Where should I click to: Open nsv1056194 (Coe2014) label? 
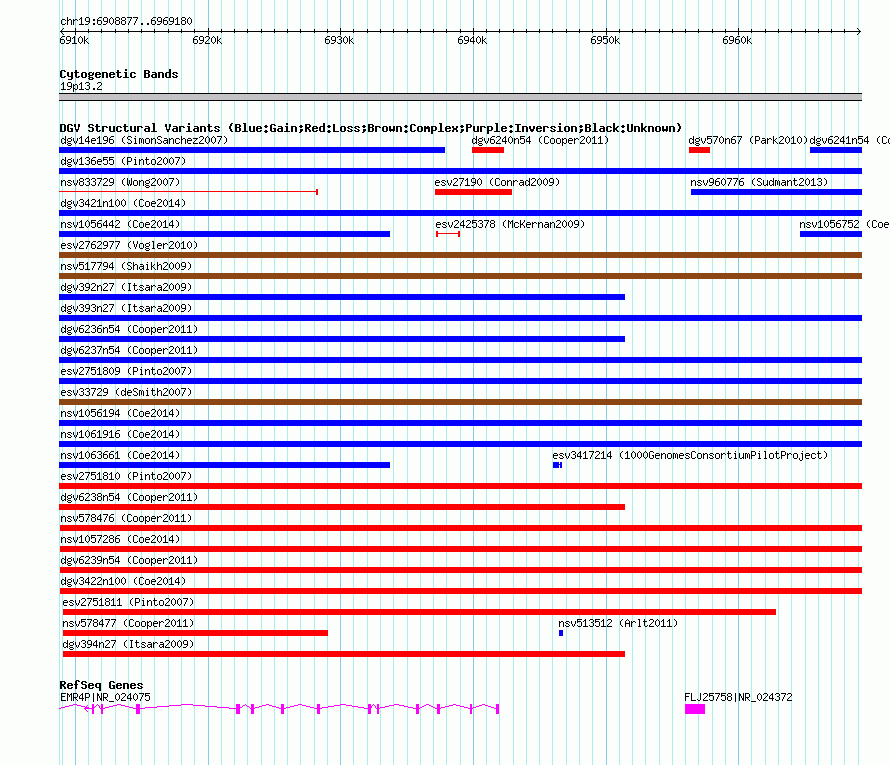pos(120,413)
